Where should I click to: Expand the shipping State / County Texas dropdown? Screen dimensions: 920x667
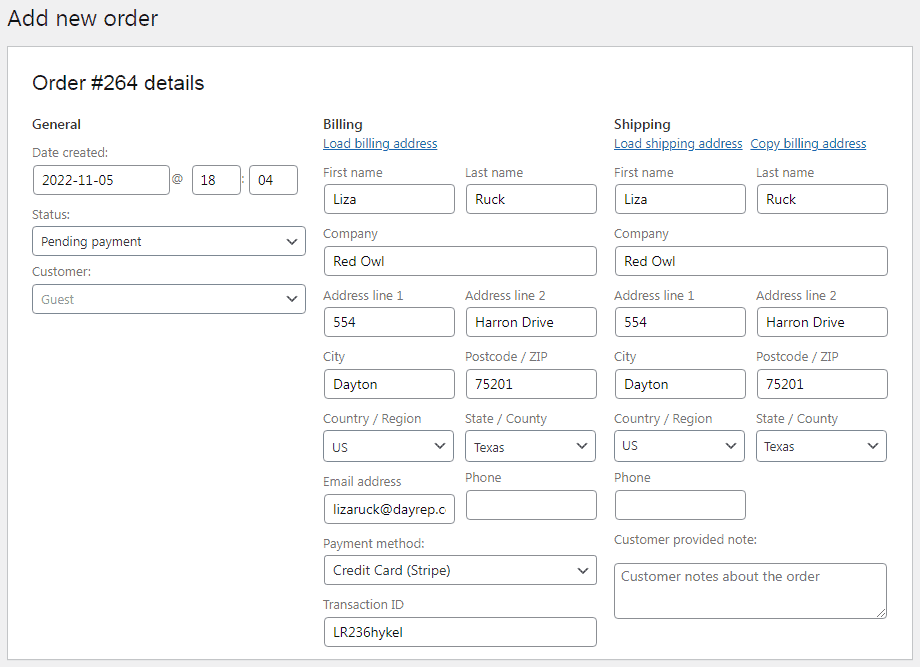[x=821, y=446]
